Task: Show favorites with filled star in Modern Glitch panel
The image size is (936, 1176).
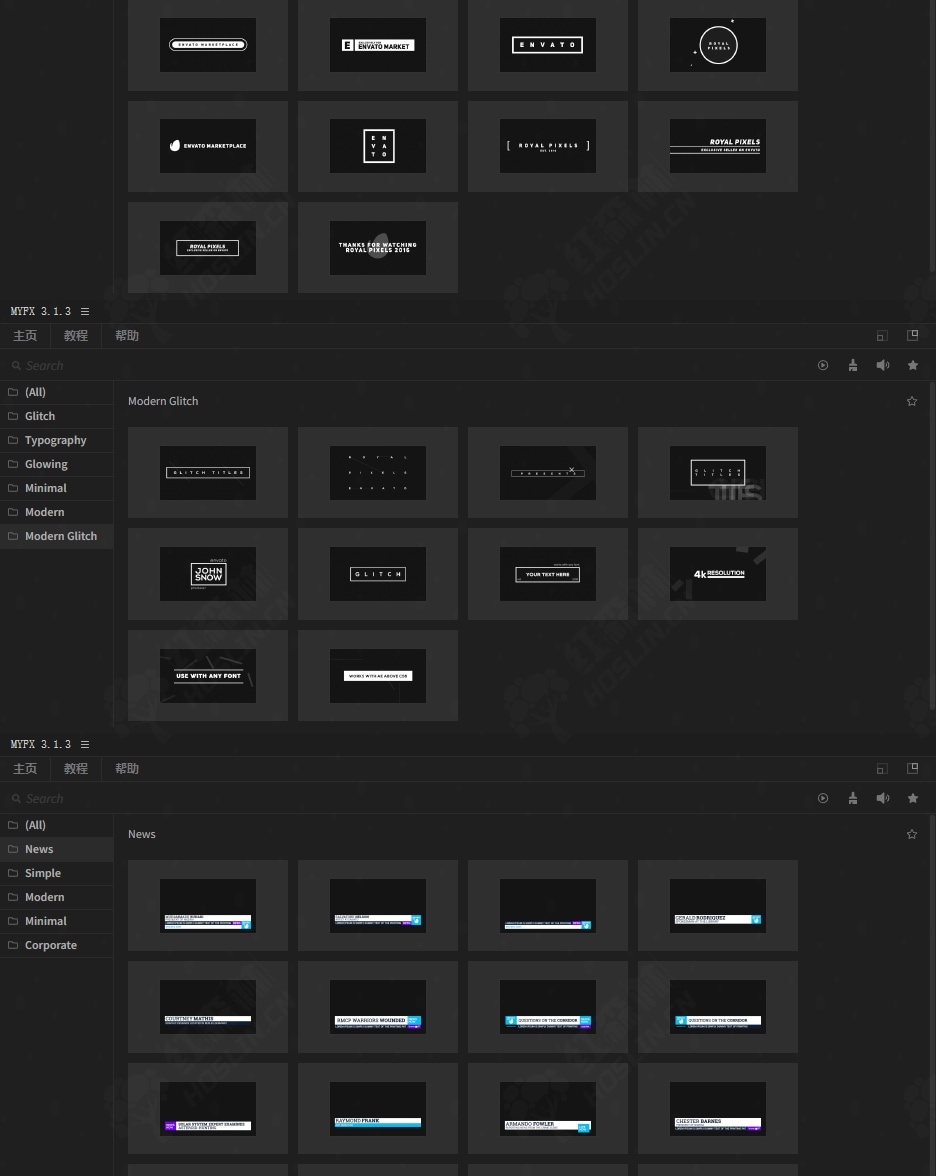Action: point(913,365)
